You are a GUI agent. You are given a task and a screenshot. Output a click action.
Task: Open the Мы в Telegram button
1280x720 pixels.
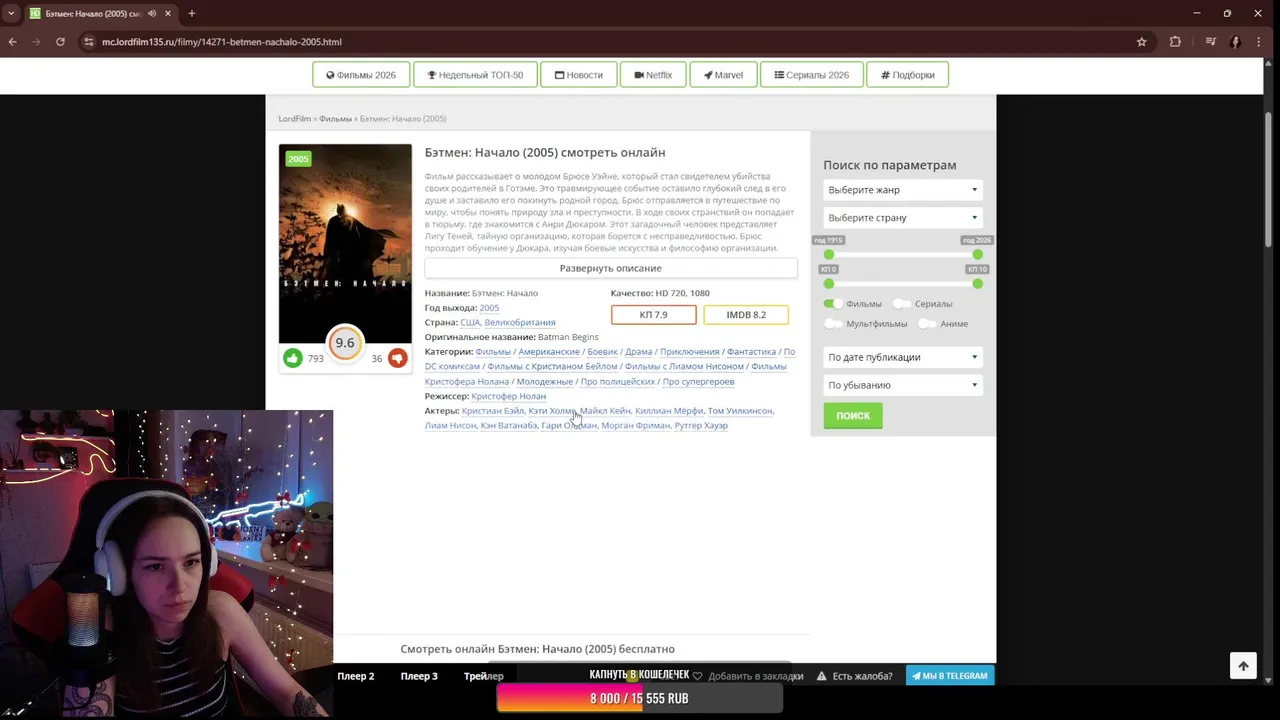(950, 676)
